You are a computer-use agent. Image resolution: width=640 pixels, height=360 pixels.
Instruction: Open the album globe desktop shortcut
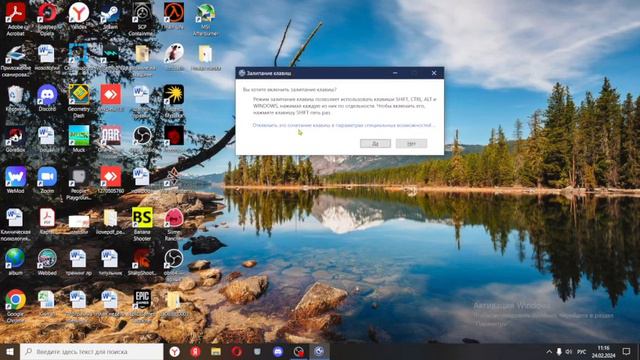[16, 261]
